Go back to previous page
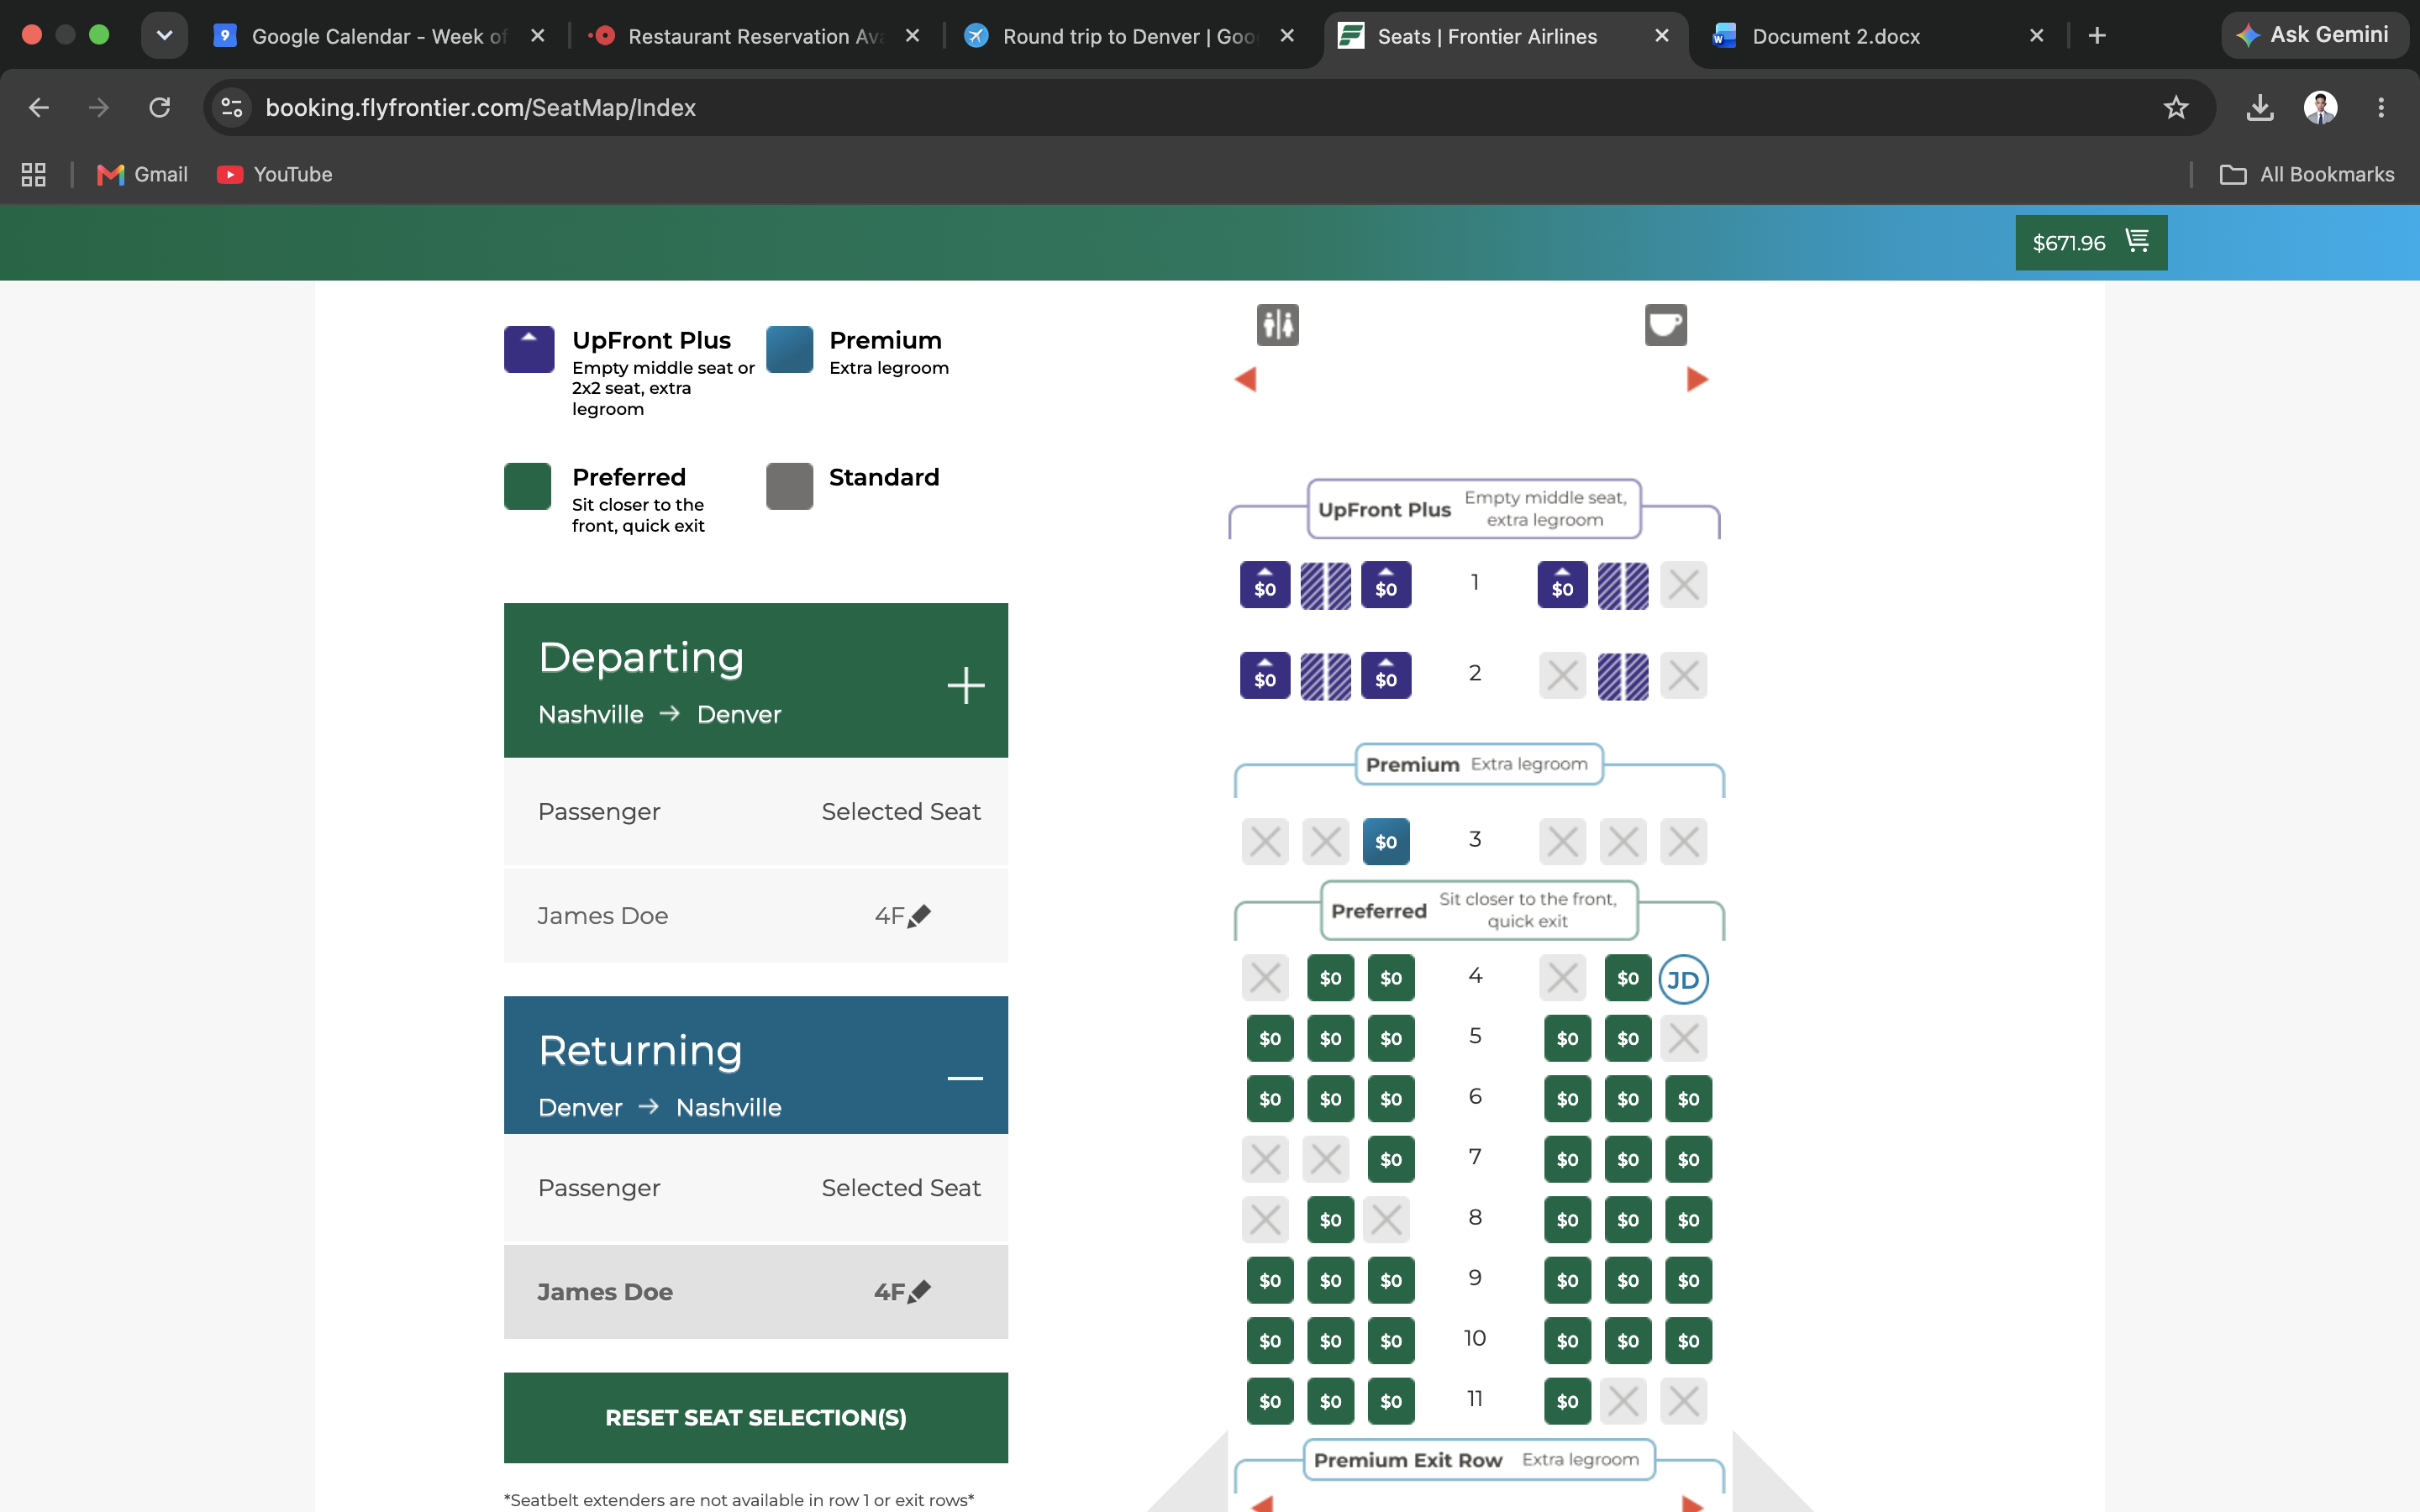Image resolution: width=2420 pixels, height=1512 pixels. tap(39, 107)
